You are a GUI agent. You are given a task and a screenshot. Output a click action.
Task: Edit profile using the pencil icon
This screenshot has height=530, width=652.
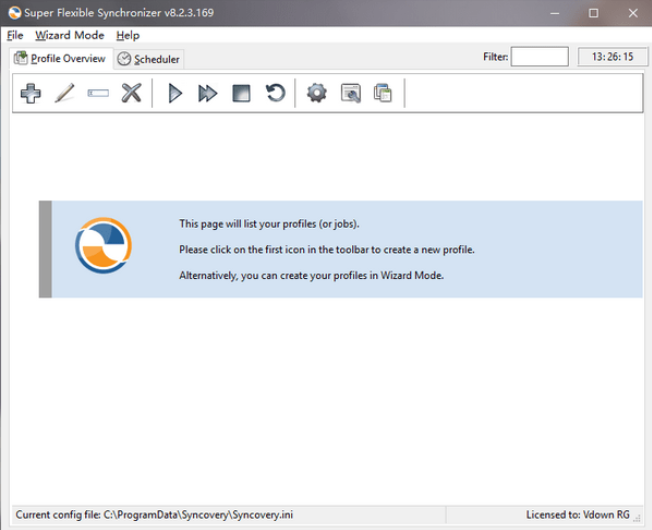(64, 93)
